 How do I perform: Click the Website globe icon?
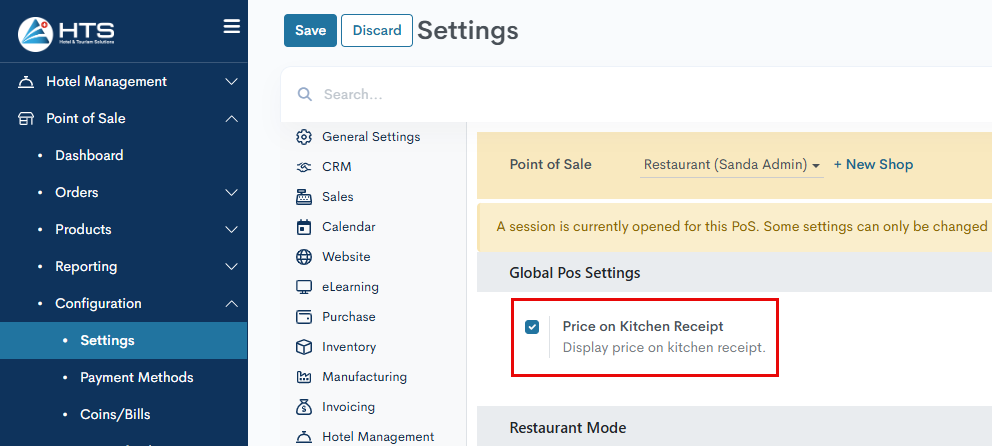pos(304,257)
